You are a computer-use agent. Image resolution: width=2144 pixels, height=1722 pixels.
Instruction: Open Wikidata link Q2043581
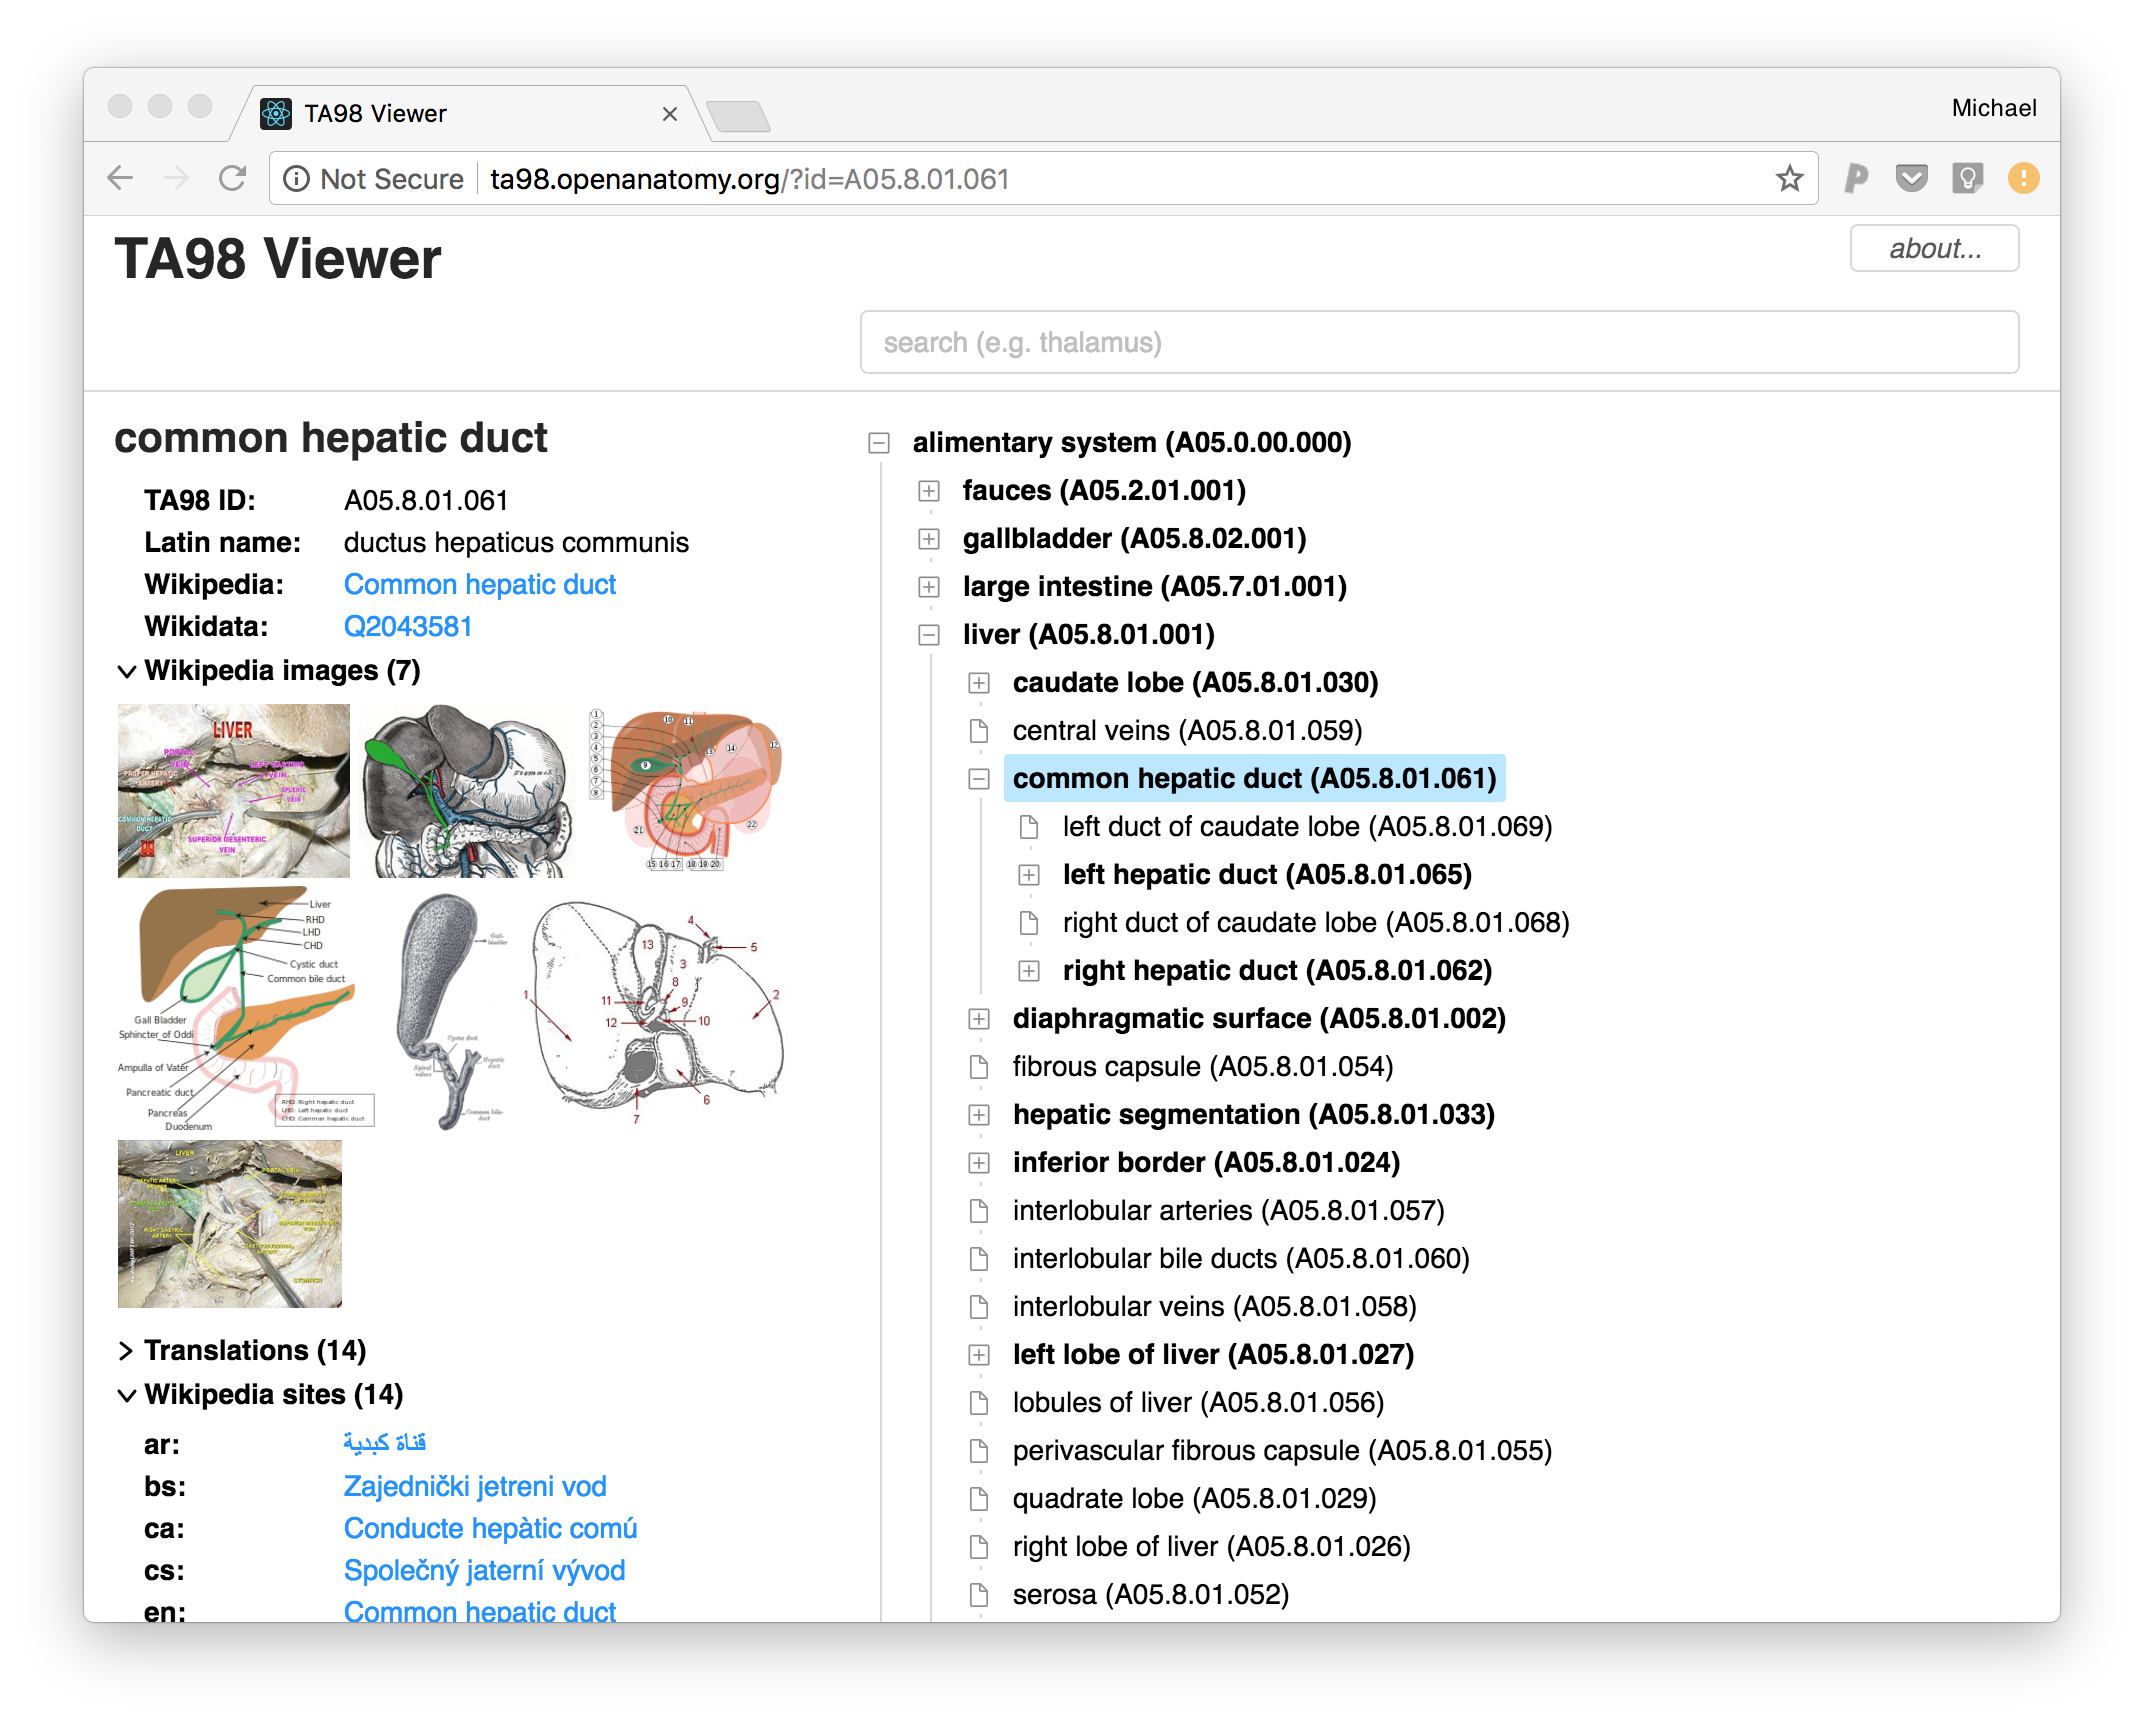pos(408,627)
